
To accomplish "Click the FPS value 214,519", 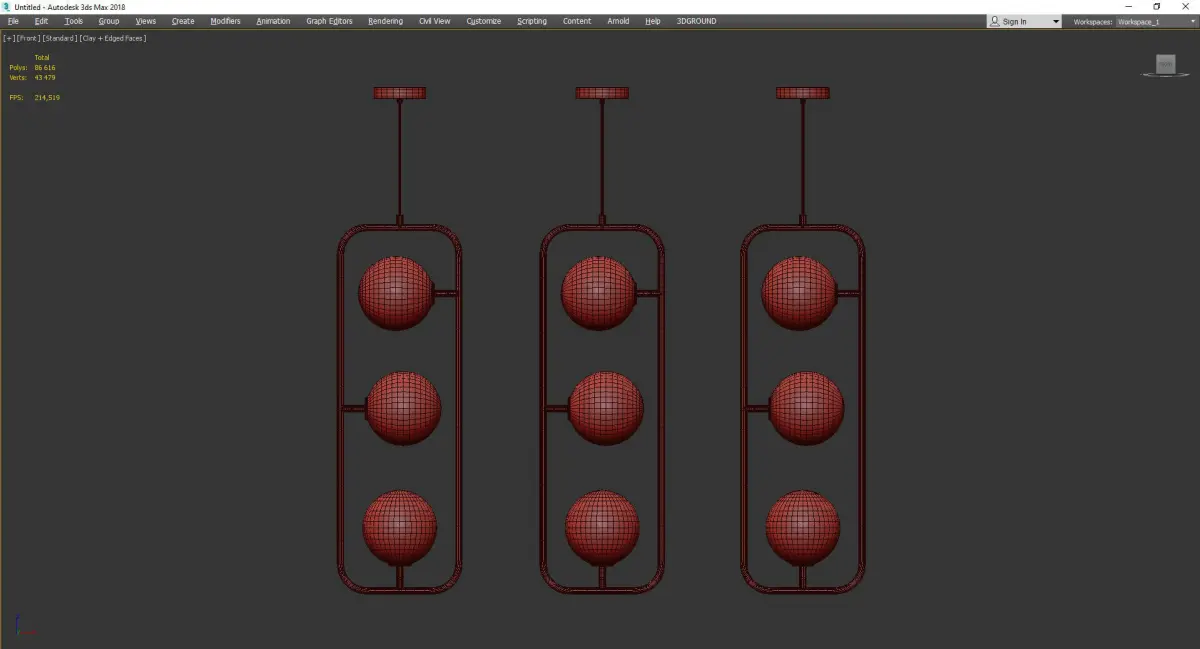I will [x=47, y=97].
